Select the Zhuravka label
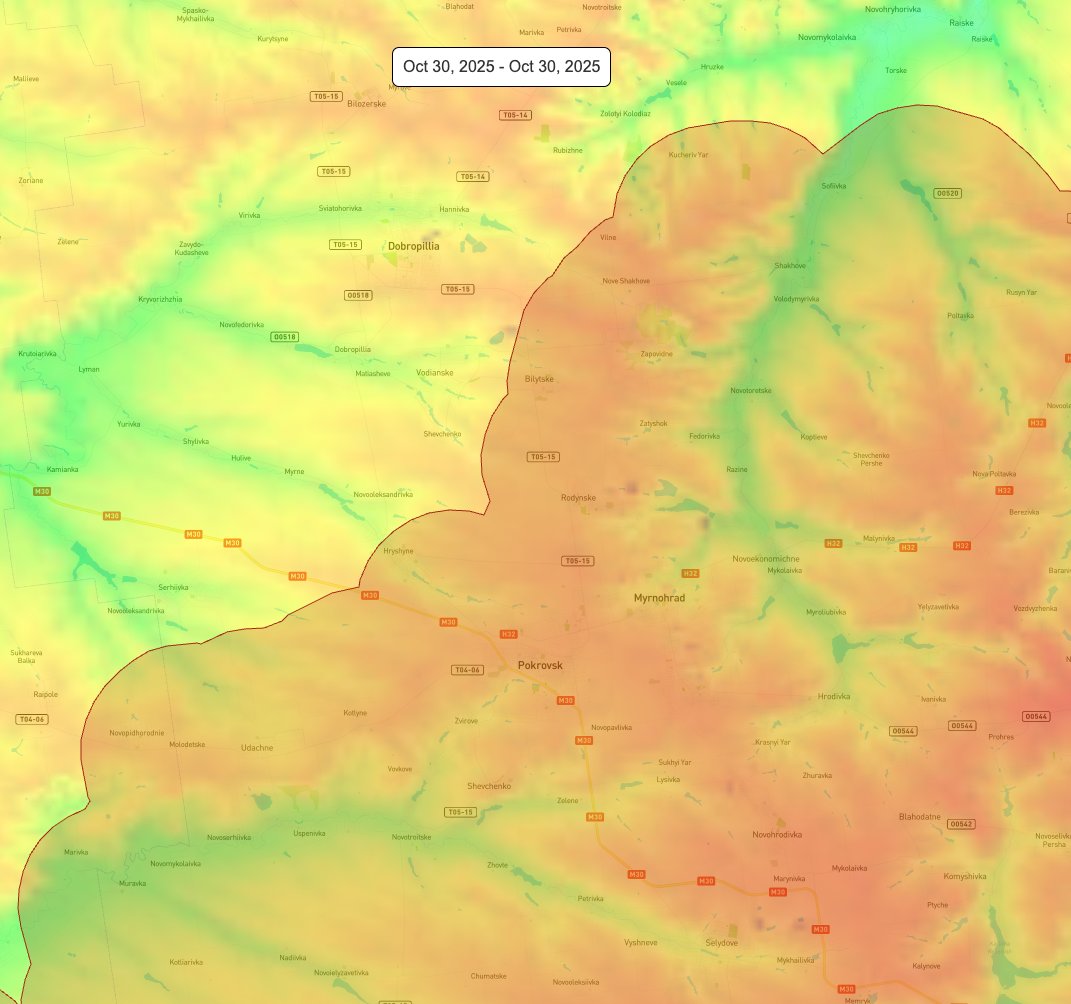 coord(817,776)
